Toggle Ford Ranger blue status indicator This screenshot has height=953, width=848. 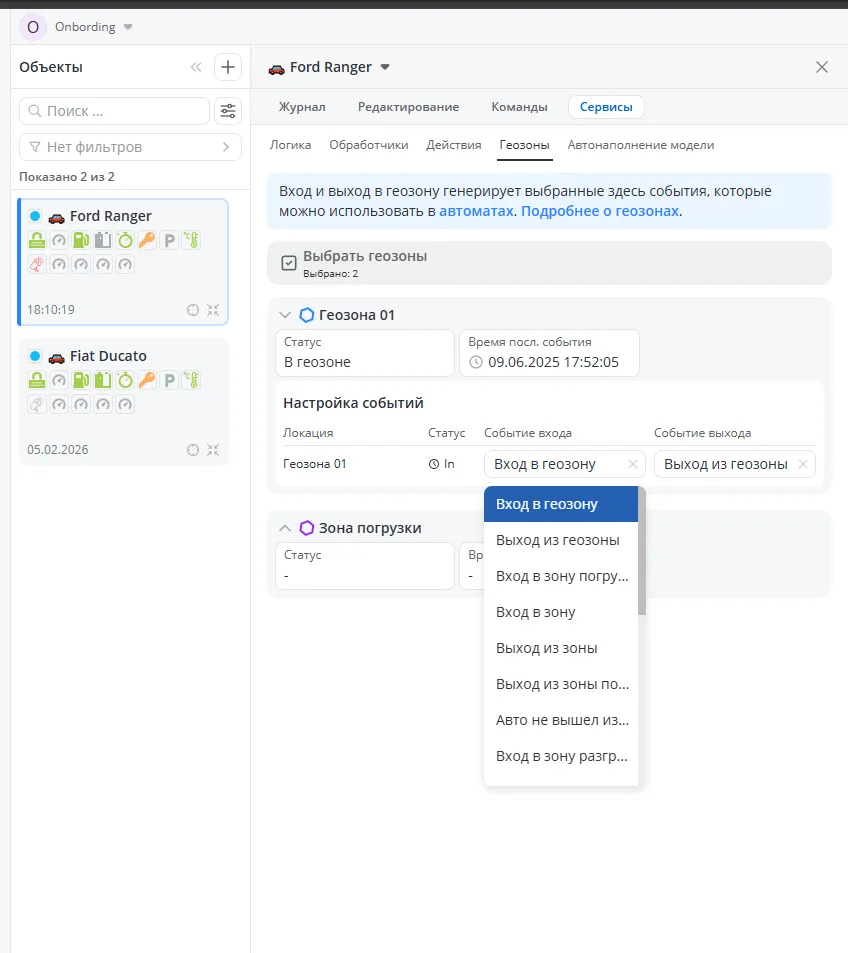point(35,216)
